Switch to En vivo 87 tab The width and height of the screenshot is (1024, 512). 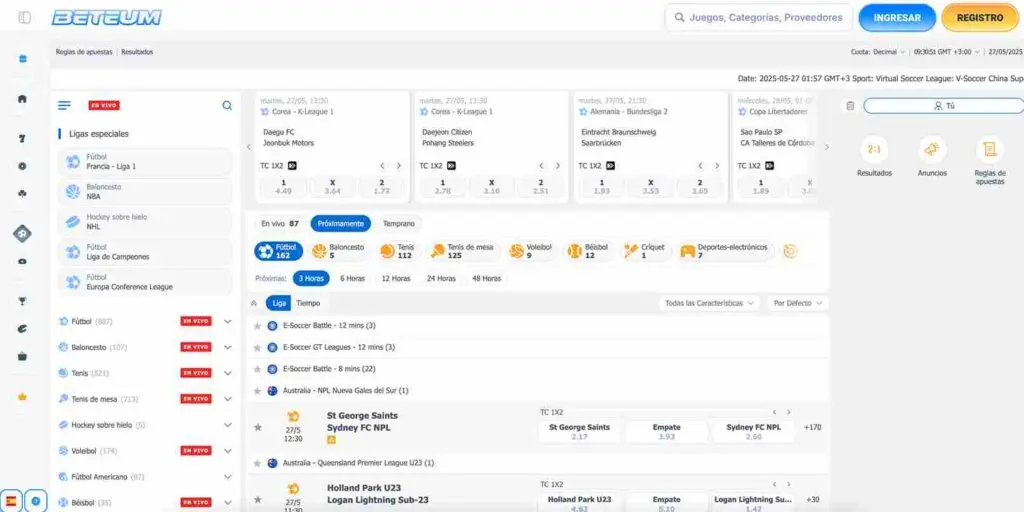(280, 223)
